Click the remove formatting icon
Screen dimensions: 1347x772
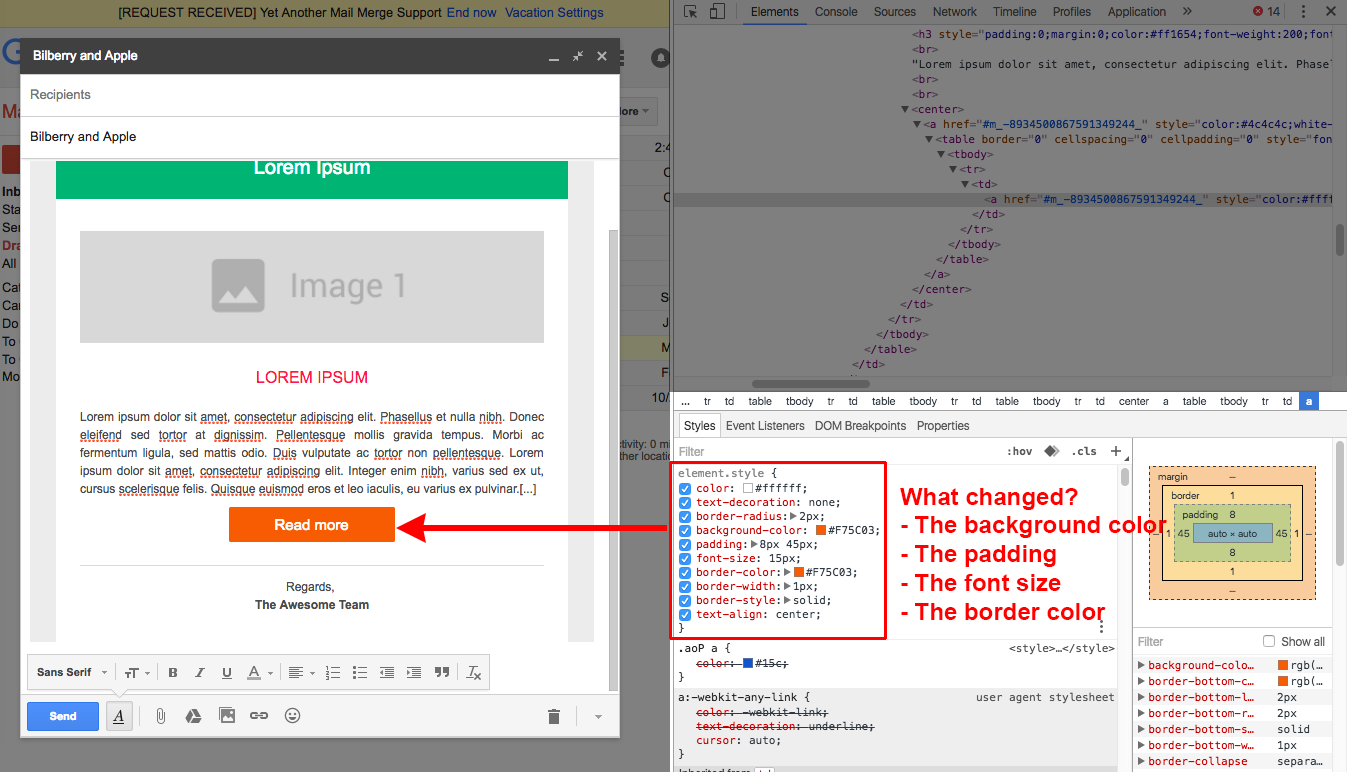475,673
